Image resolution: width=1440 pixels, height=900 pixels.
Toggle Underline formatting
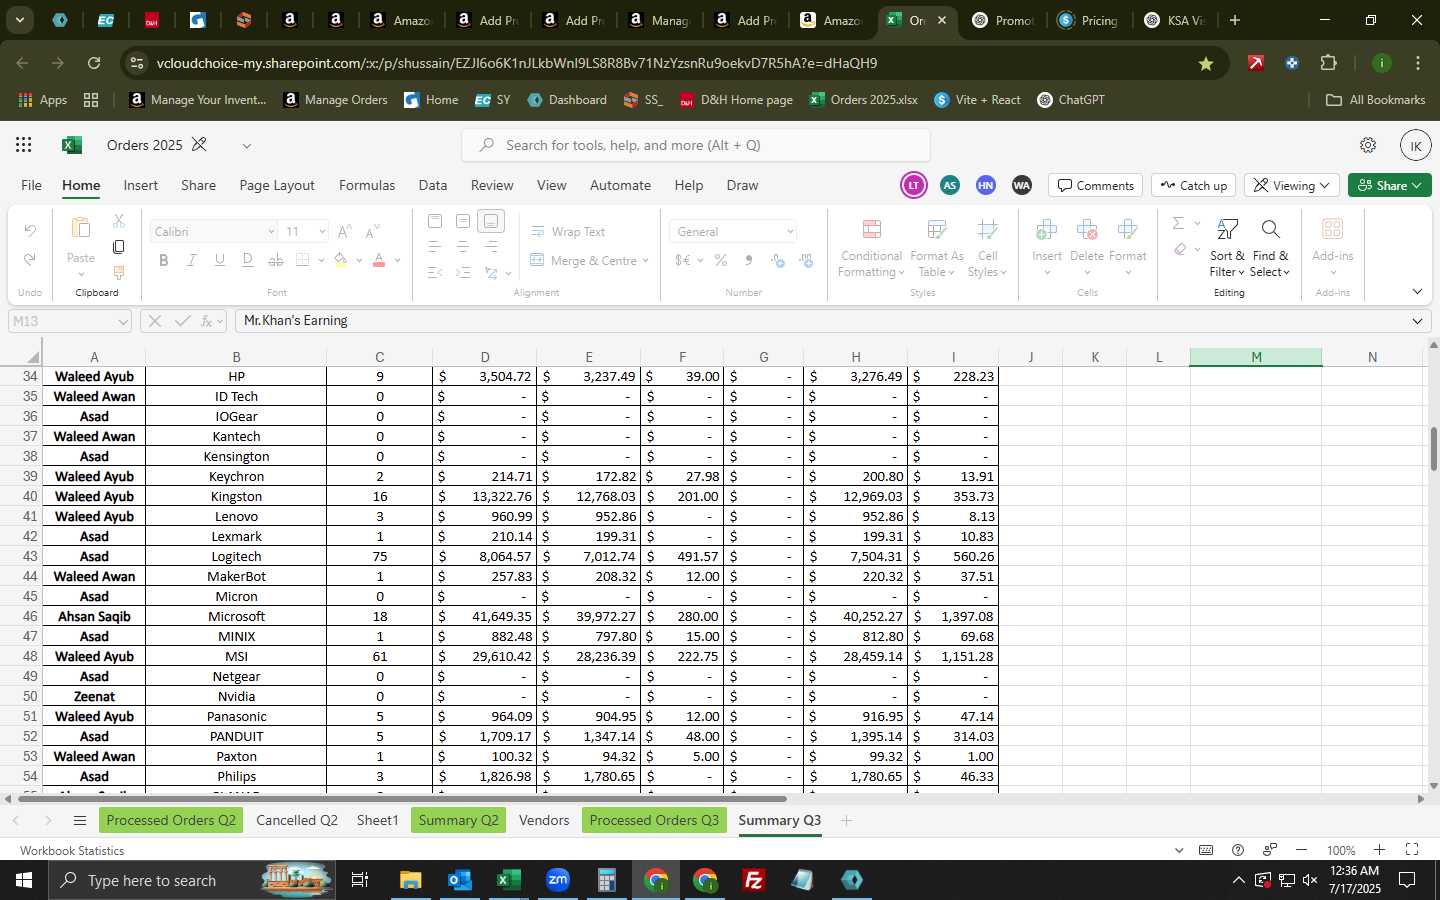(x=219, y=260)
